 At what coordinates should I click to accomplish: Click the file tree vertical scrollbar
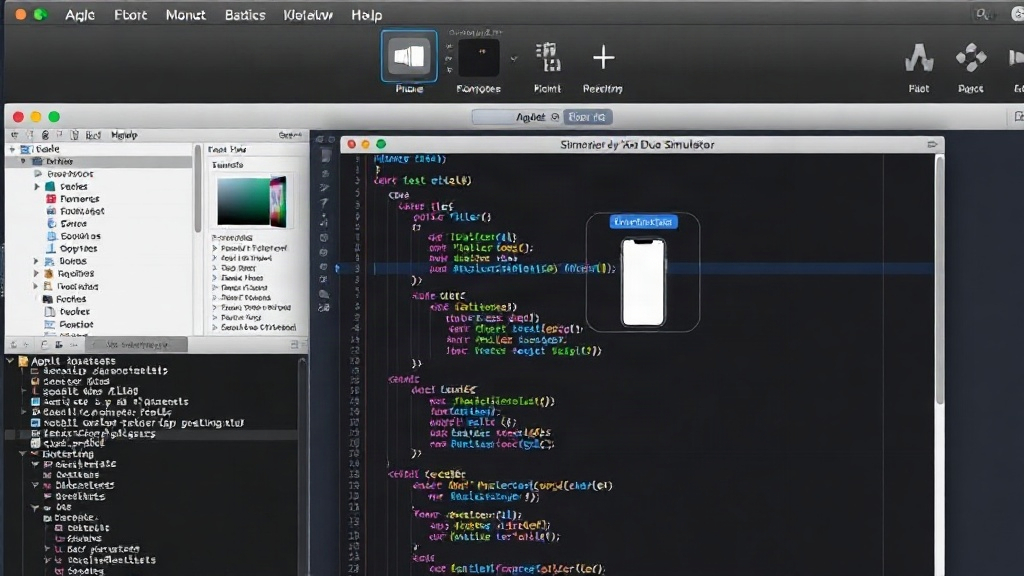pos(197,189)
